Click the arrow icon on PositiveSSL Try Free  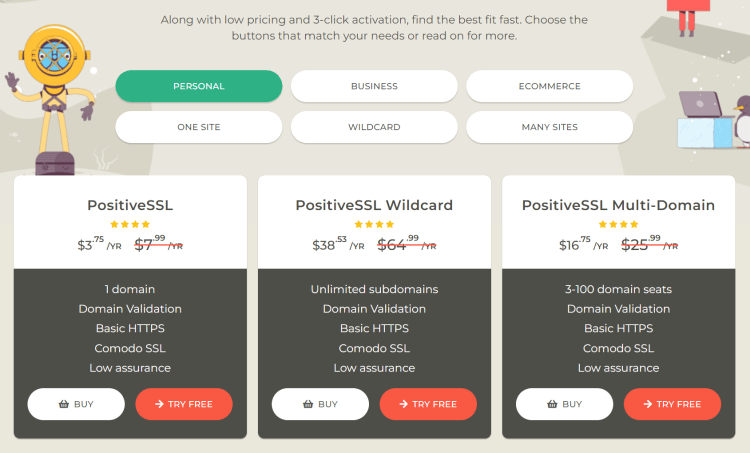tap(159, 404)
